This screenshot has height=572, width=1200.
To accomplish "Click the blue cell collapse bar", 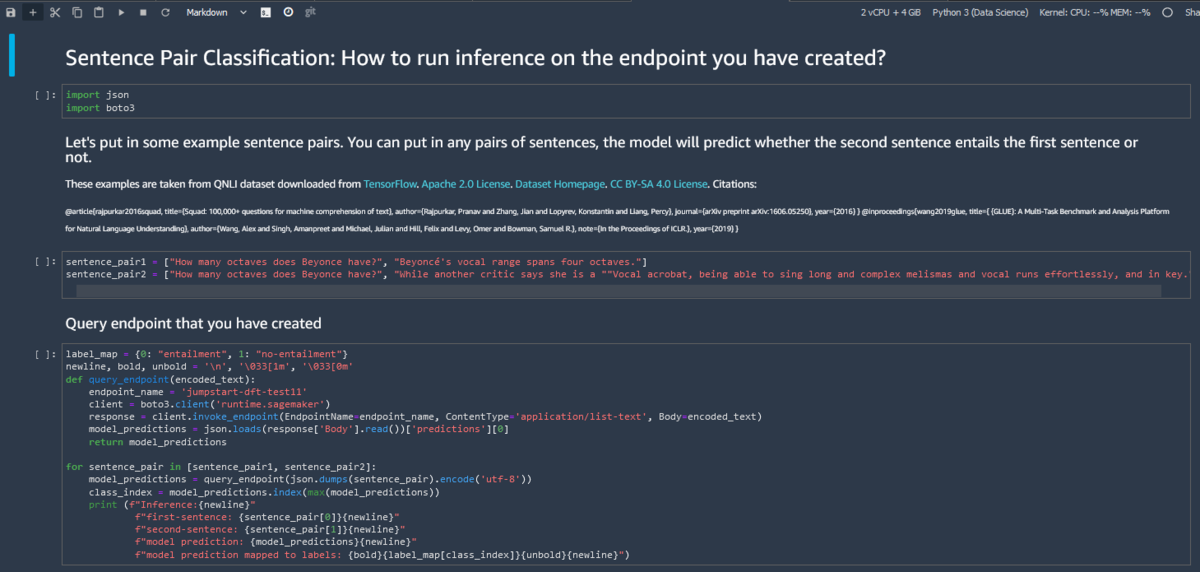I will coord(12,55).
